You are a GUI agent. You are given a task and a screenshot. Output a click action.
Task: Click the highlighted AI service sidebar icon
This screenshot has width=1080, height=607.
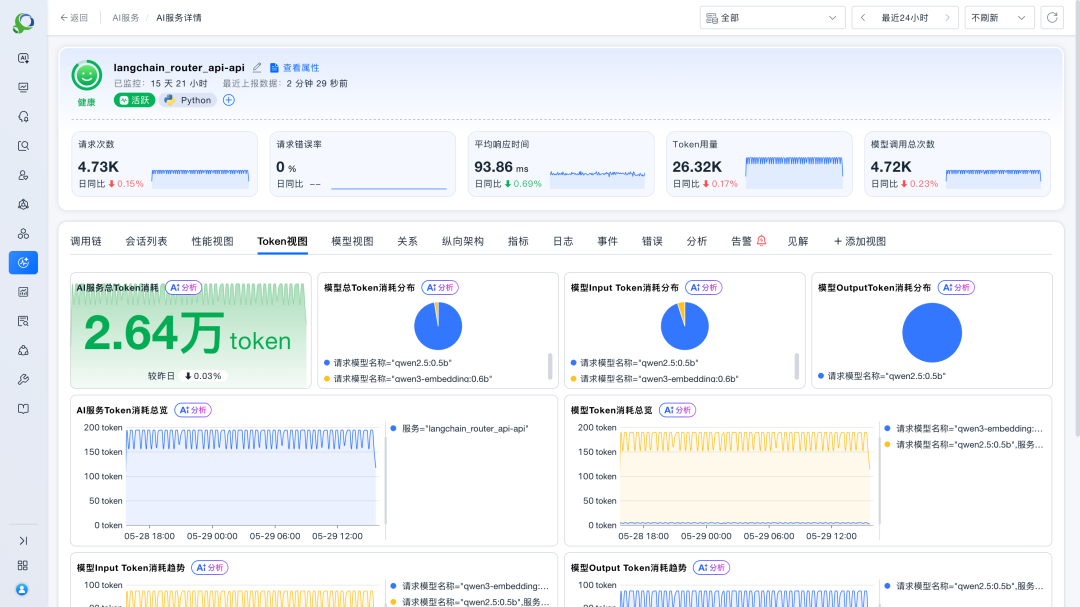tap(23, 263)
